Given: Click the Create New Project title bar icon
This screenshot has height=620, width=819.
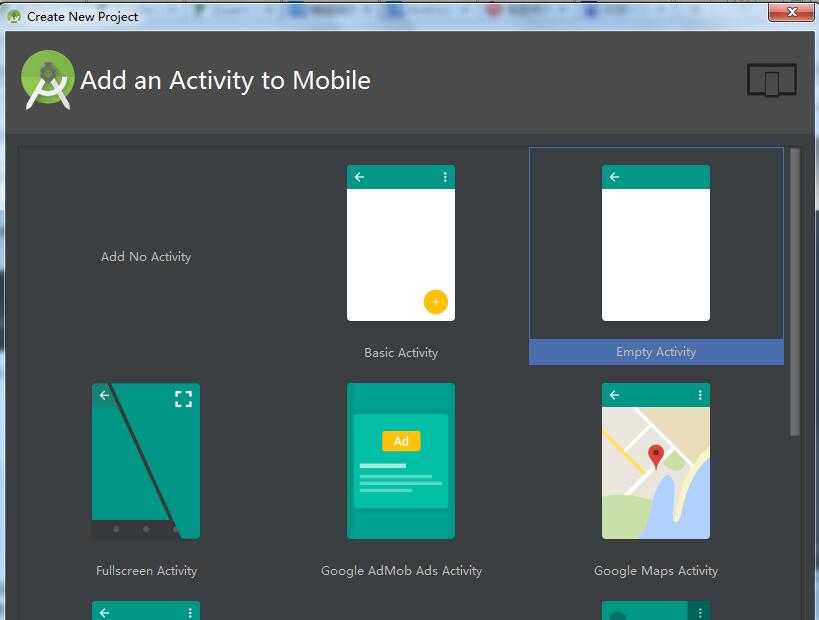Looking at the screenshot, I should pyautogui.click(x=14, y=17).
